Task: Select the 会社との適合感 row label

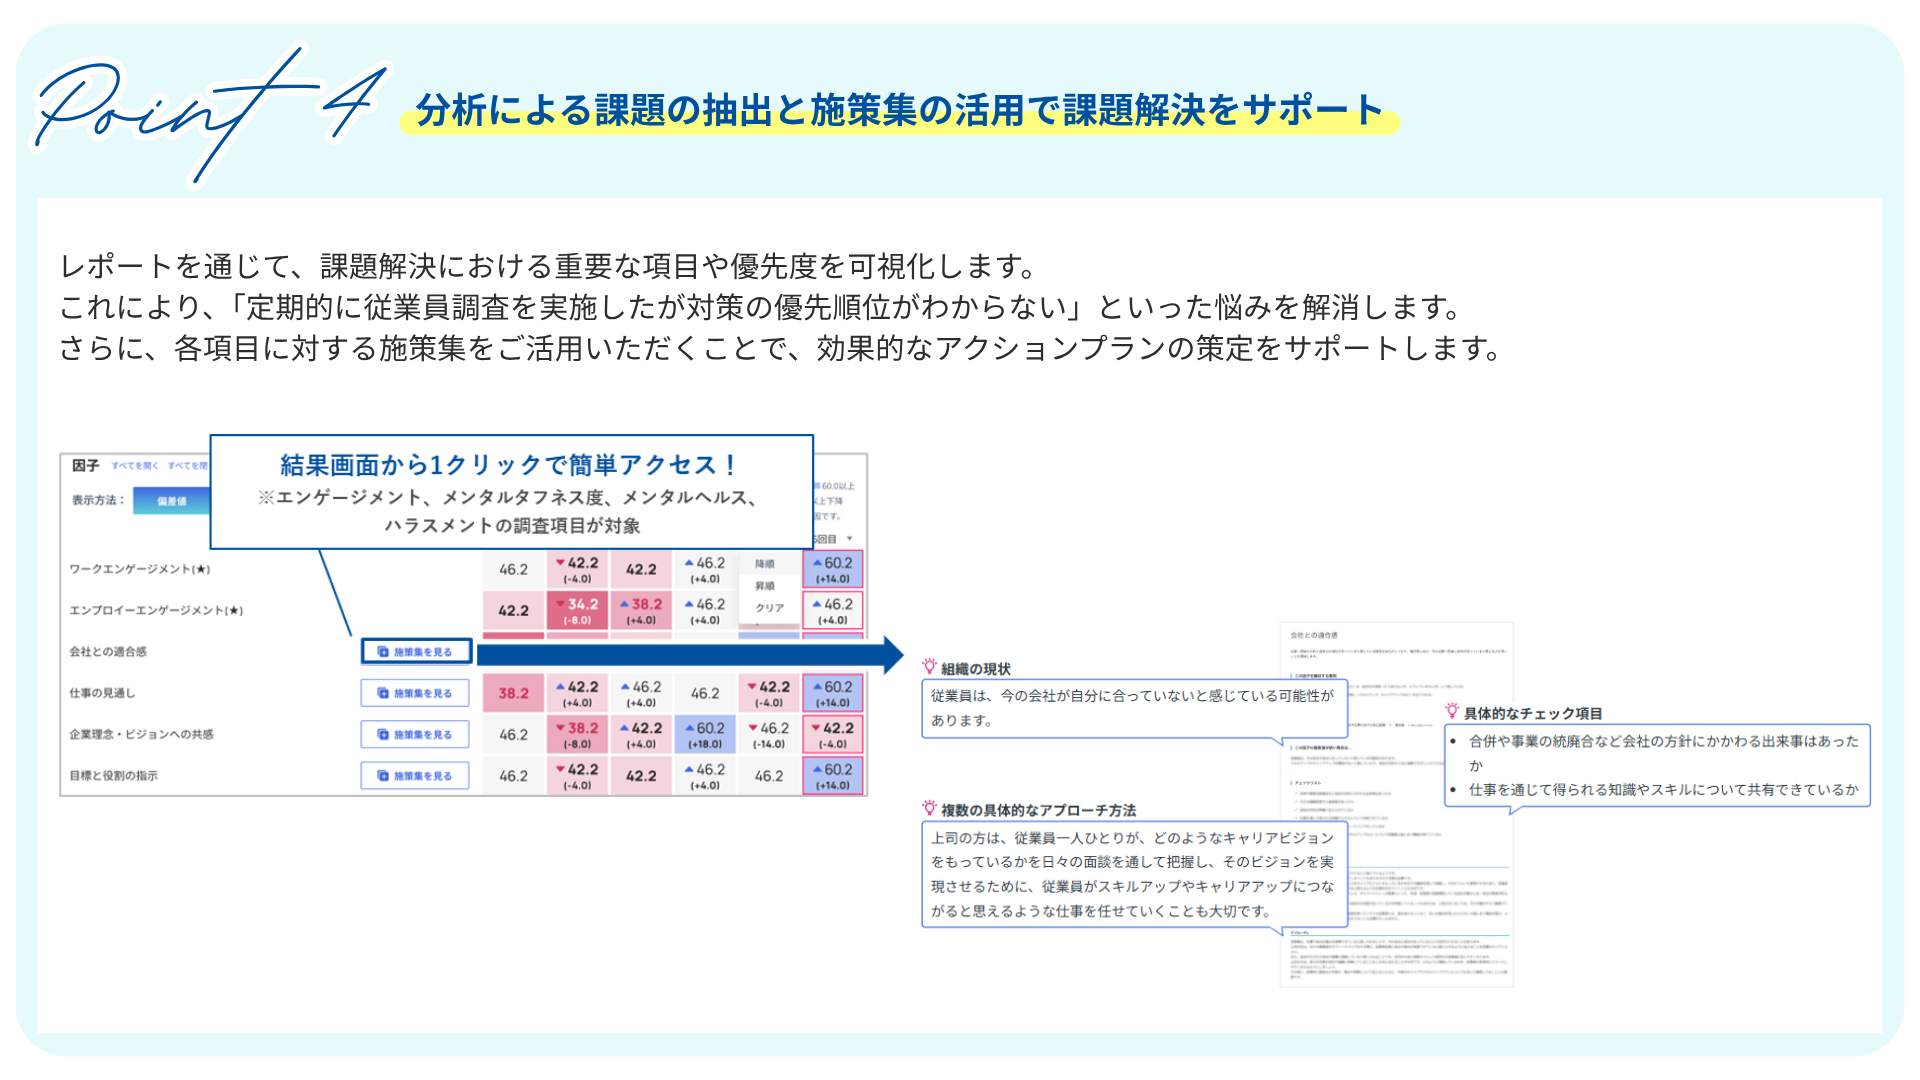Action: (x=108, y=652)
